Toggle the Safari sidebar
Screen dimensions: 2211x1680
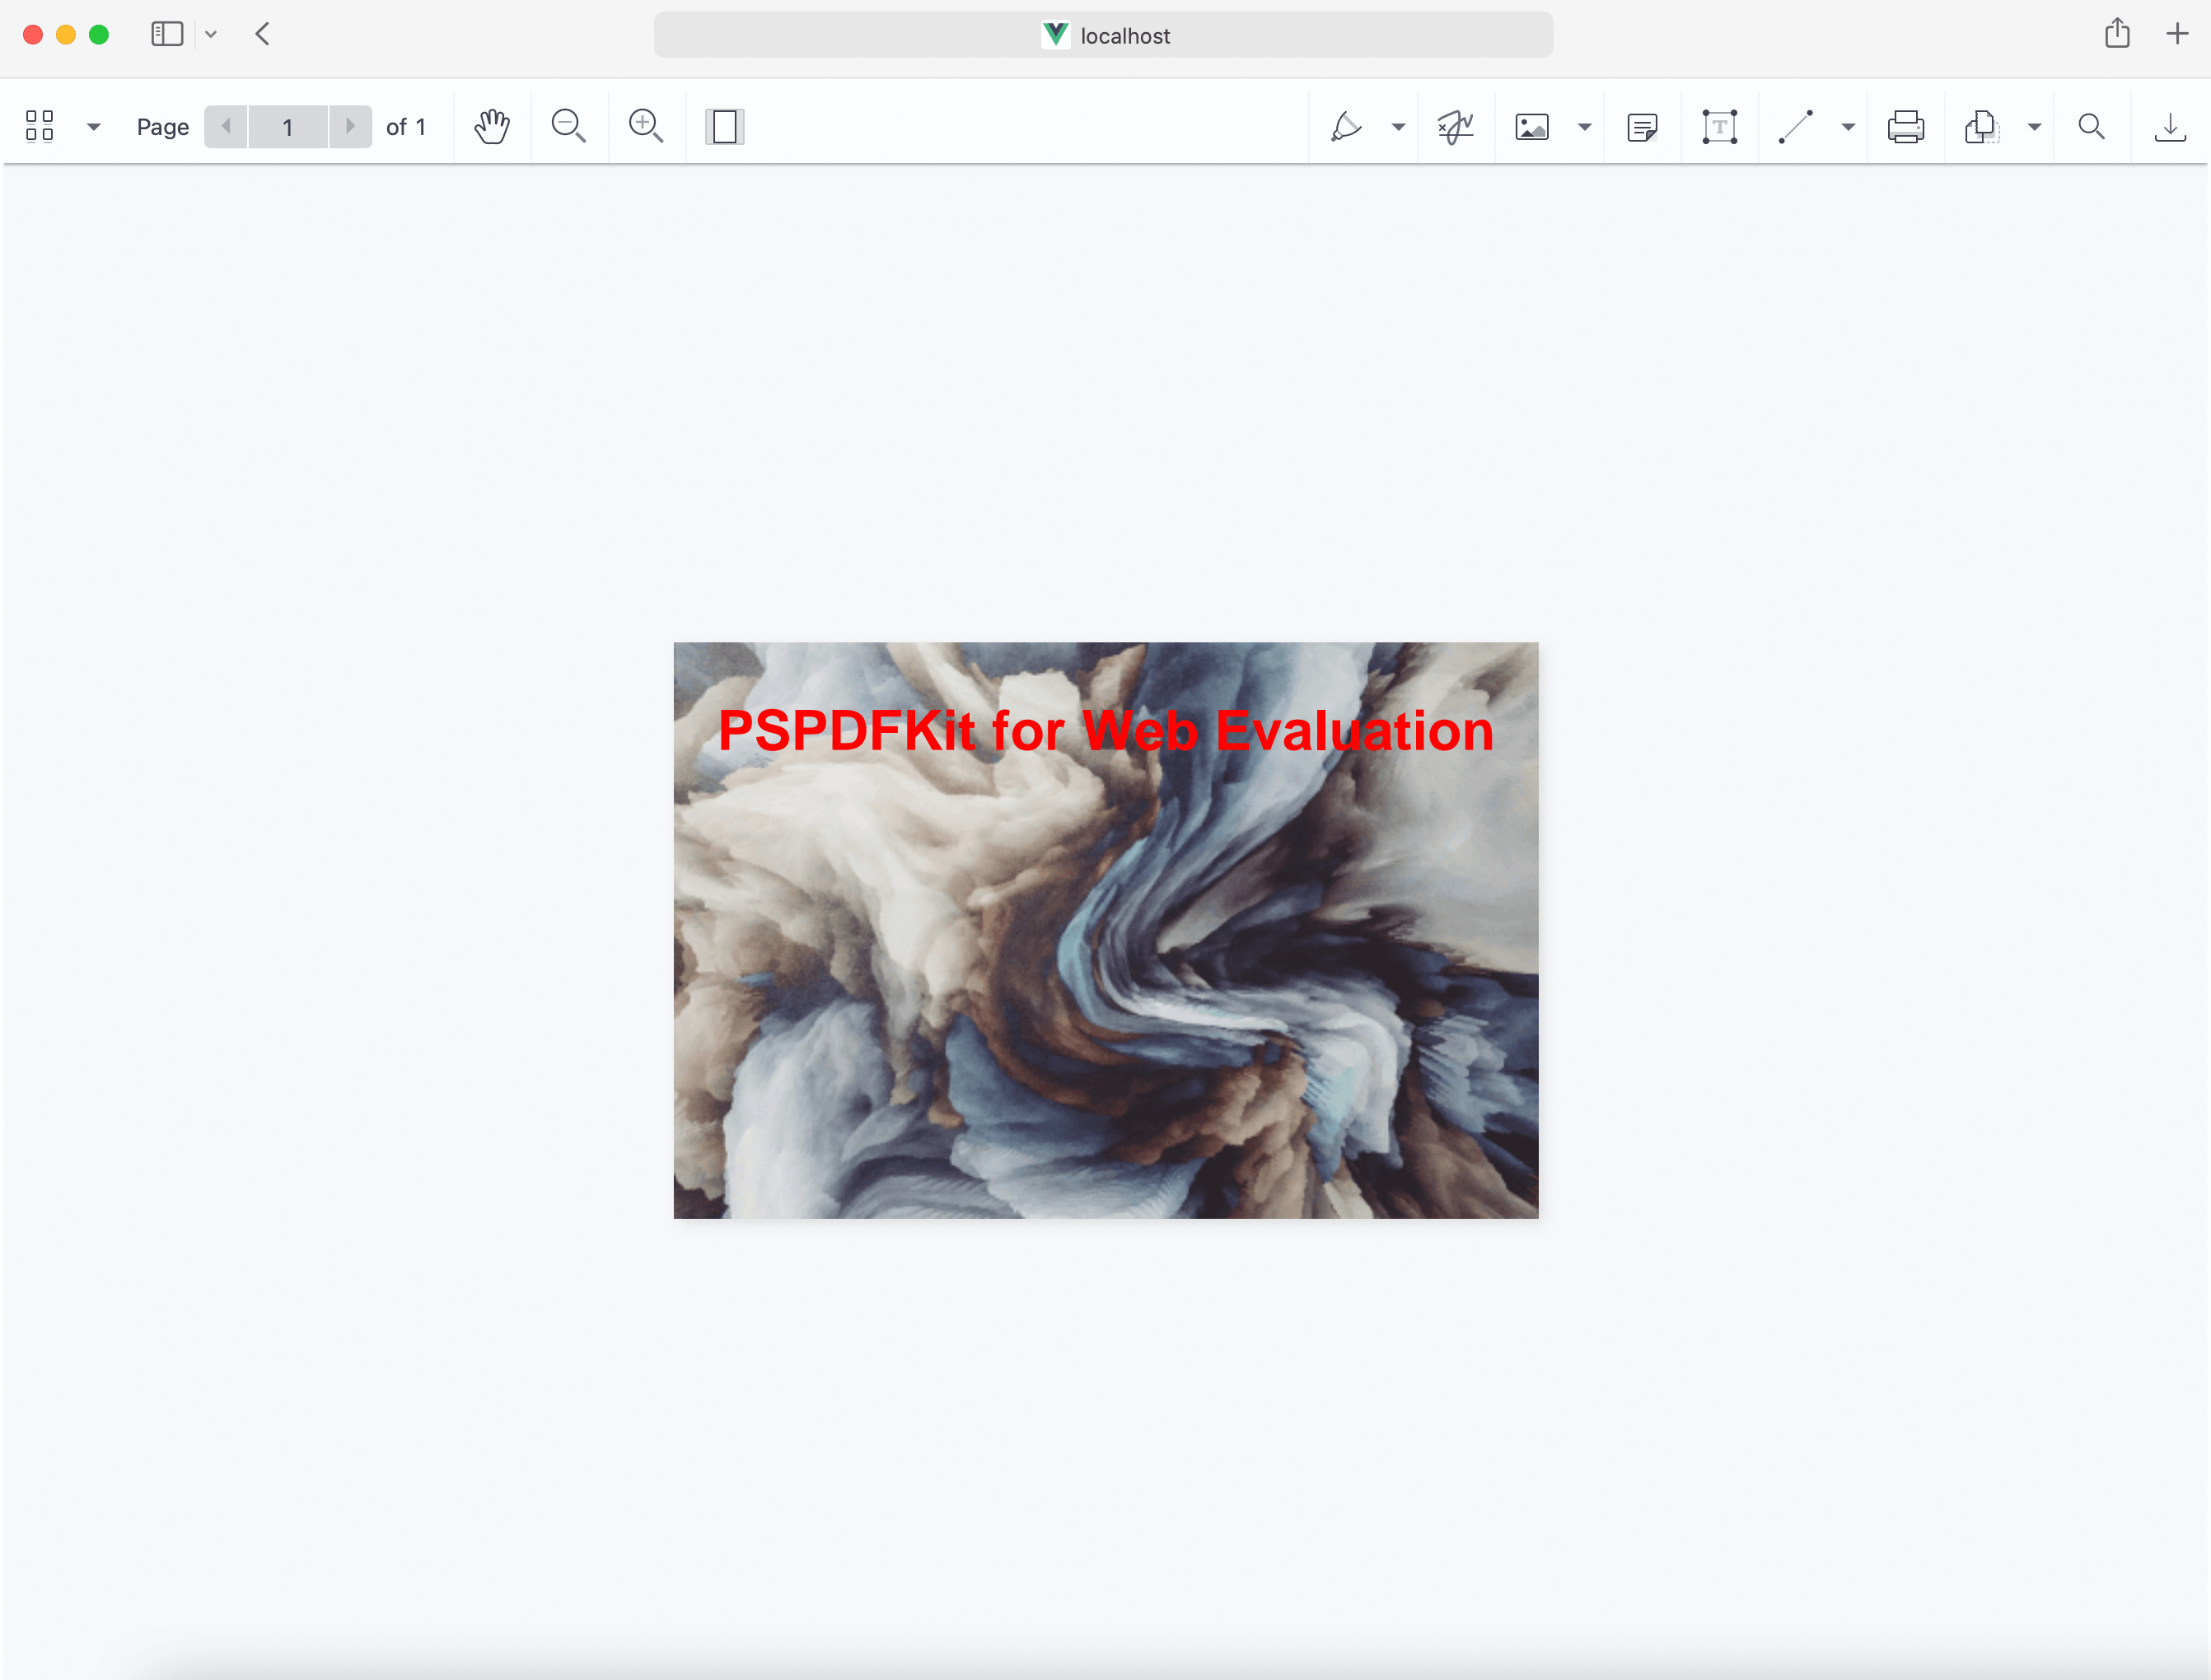pos(166,33)
